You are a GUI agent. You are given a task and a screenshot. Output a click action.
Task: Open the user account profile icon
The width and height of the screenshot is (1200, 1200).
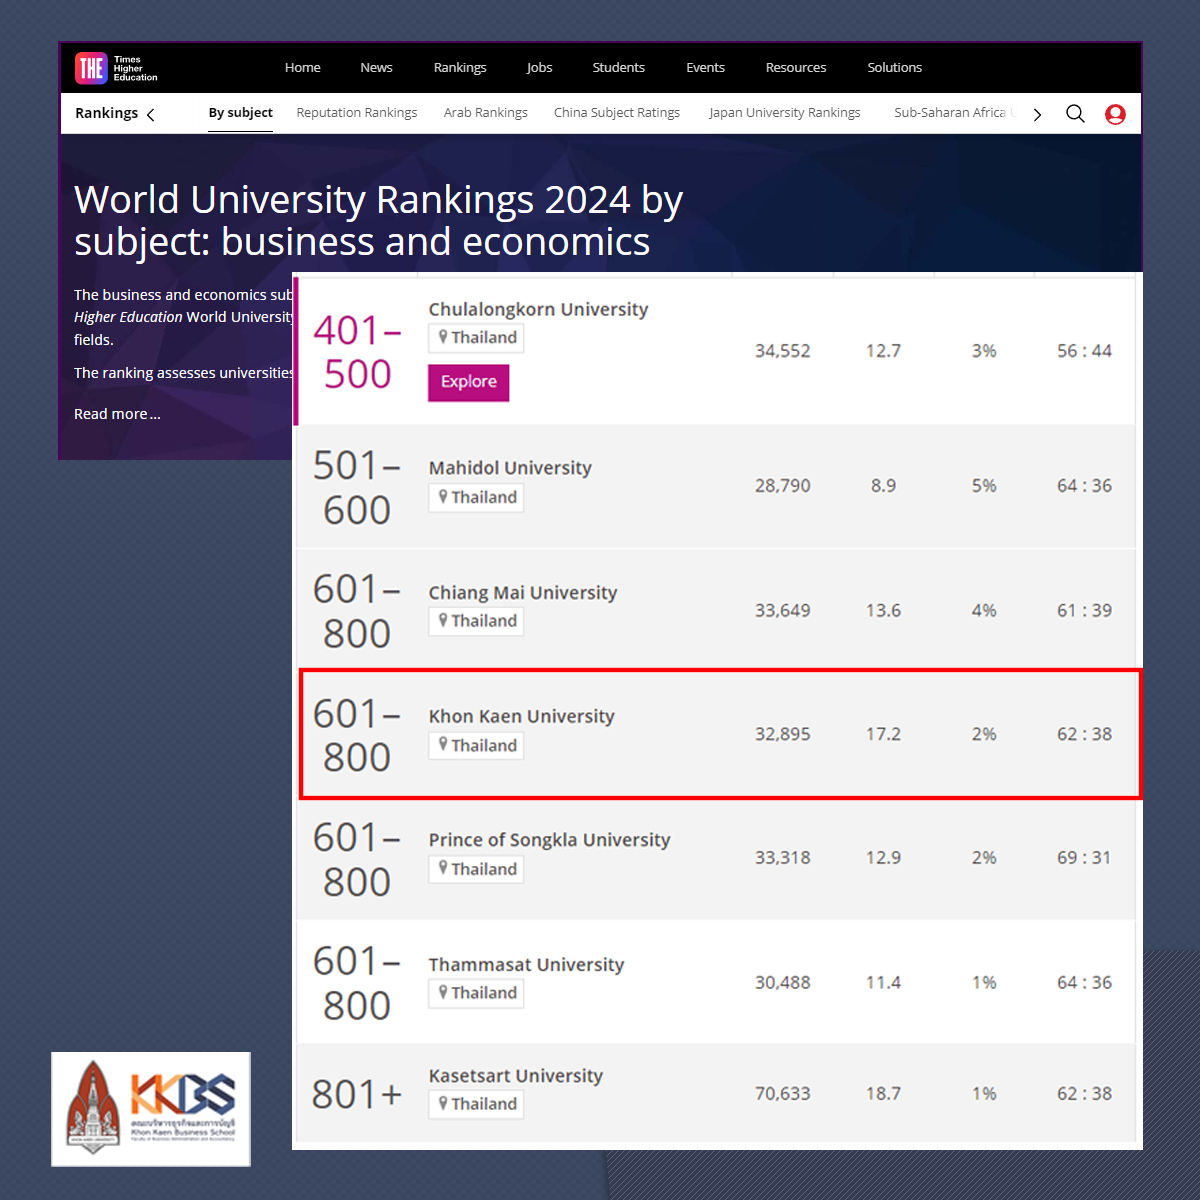(1115, 114)
